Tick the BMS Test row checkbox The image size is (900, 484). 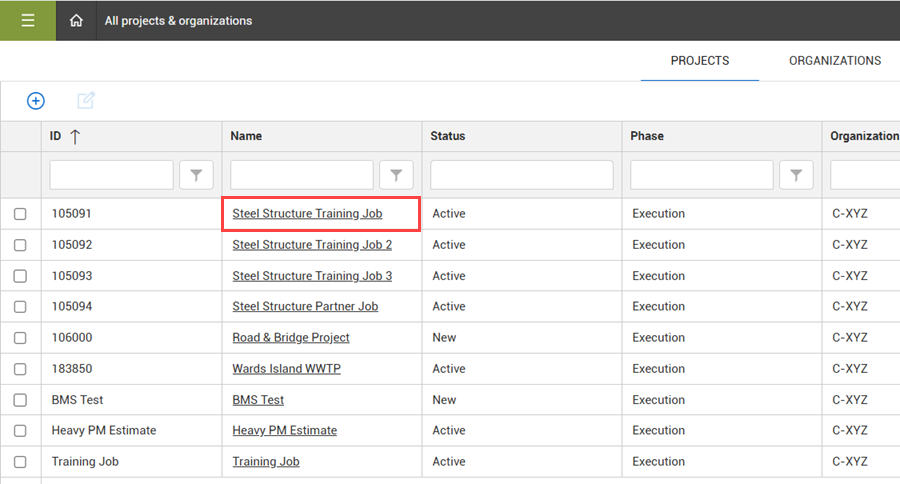coord(20,400)
